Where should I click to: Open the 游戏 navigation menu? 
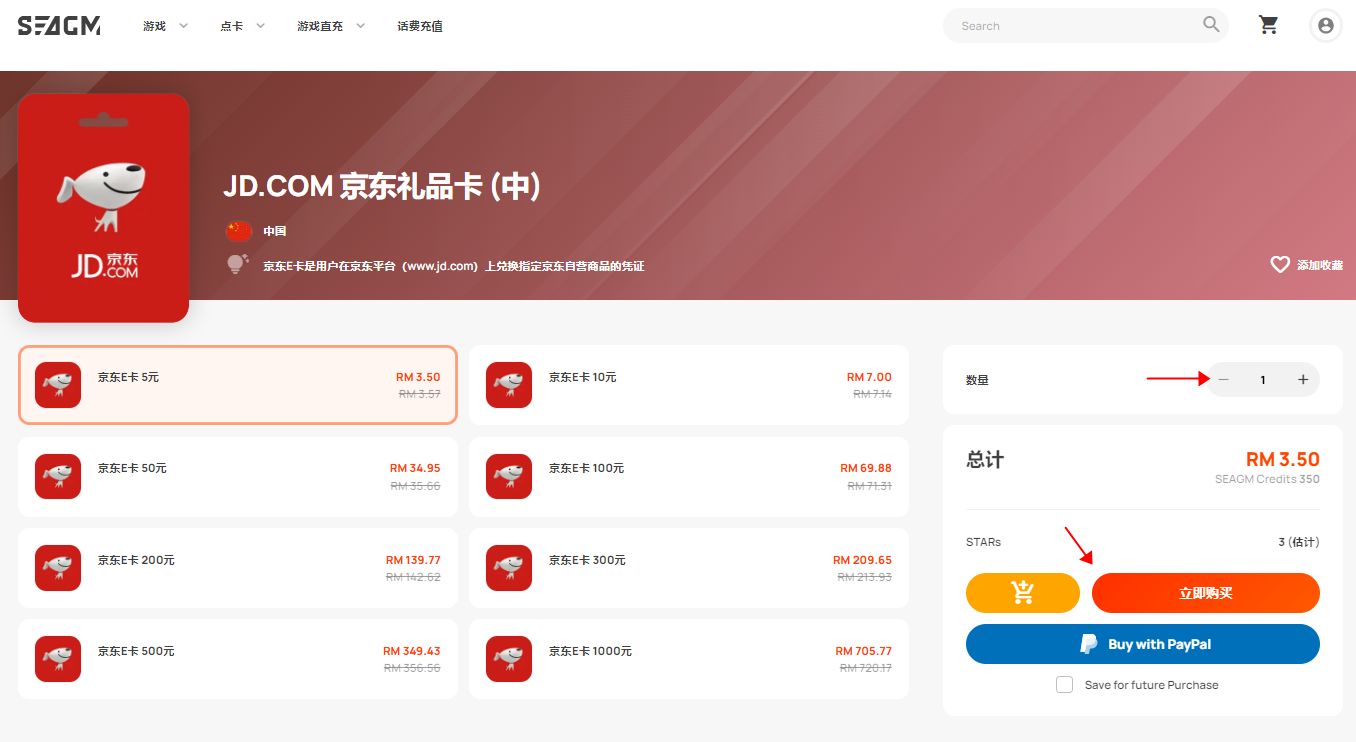point(154,26)
